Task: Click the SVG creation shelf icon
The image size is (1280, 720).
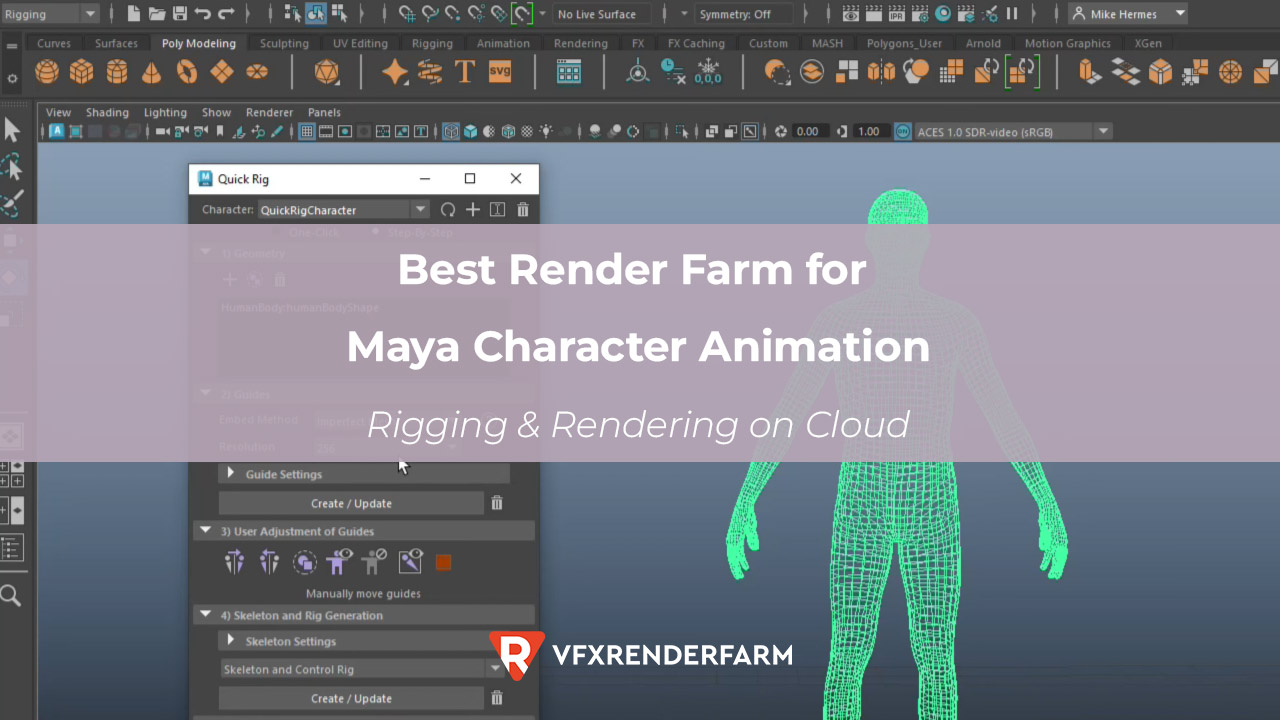Action: [499, 71]
